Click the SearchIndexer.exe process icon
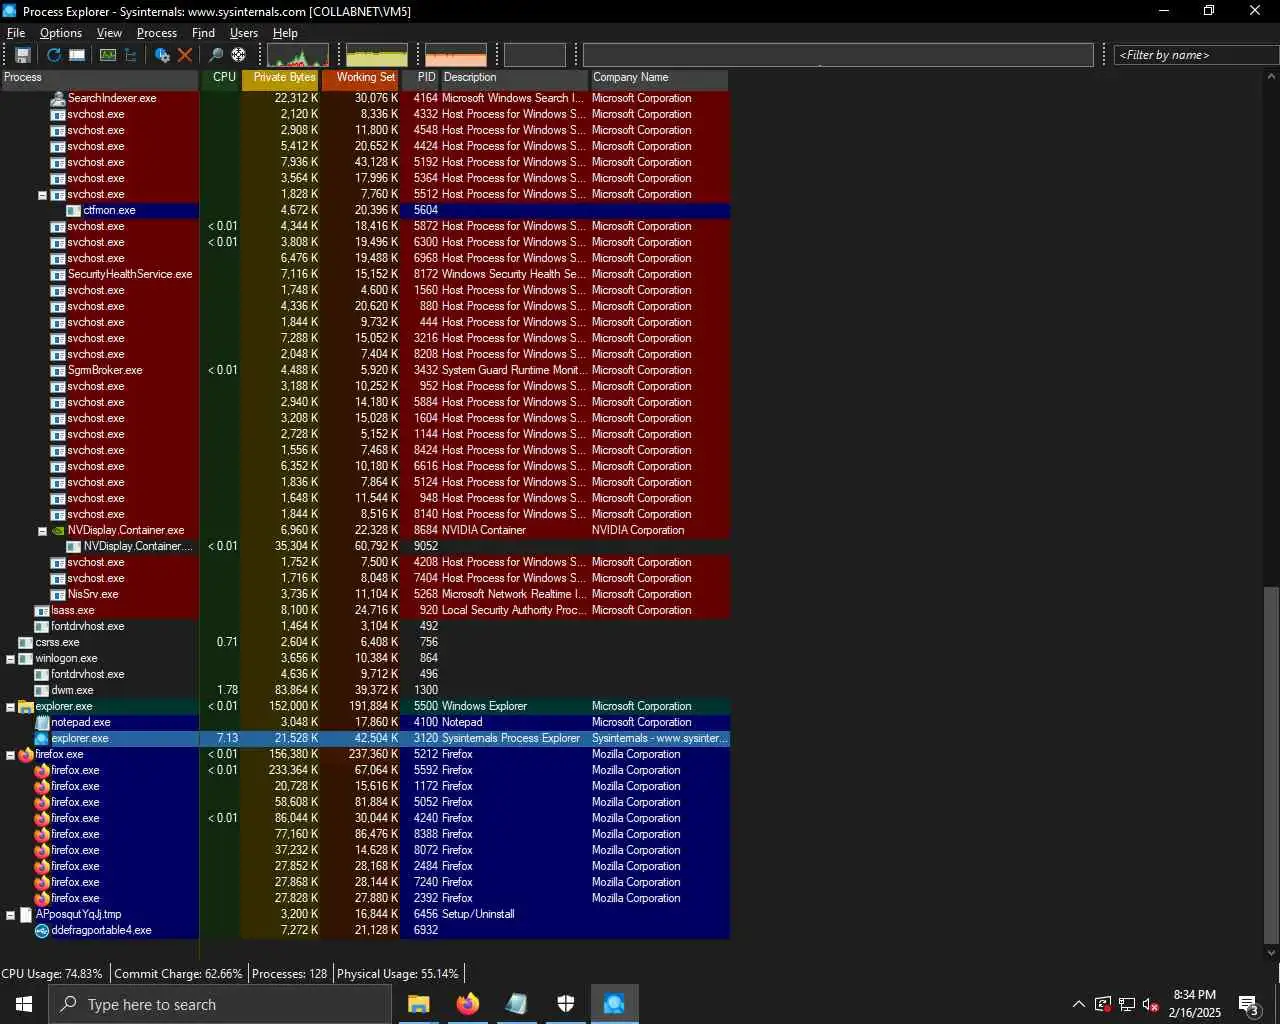This screenshot has height=1024, width=1280. 58,98
